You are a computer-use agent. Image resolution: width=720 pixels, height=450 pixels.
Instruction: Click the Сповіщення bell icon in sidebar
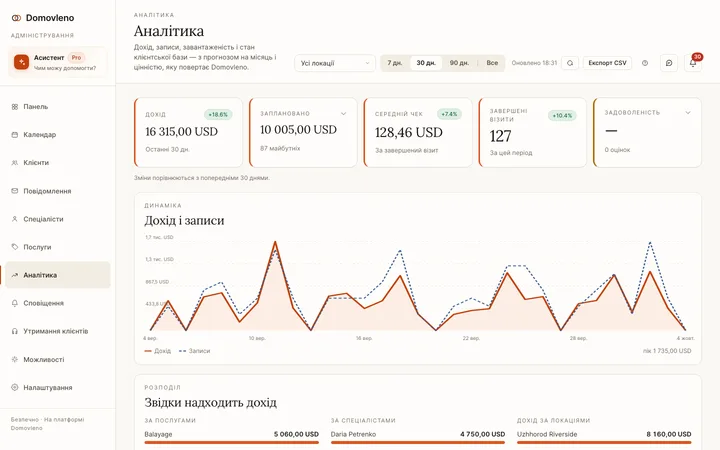15,303
